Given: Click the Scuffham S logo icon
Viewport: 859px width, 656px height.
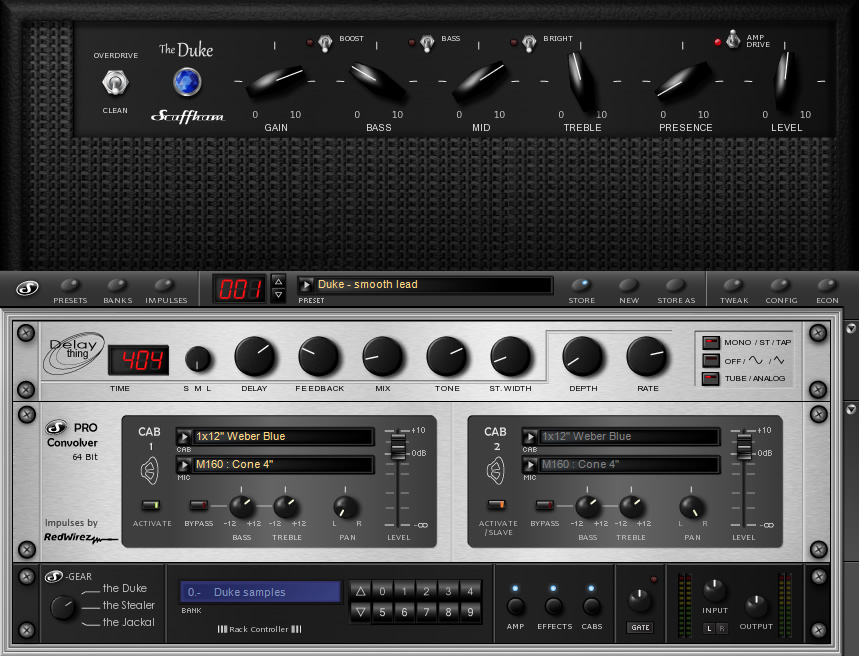Looking at the screenshot, I should [27, 288].
